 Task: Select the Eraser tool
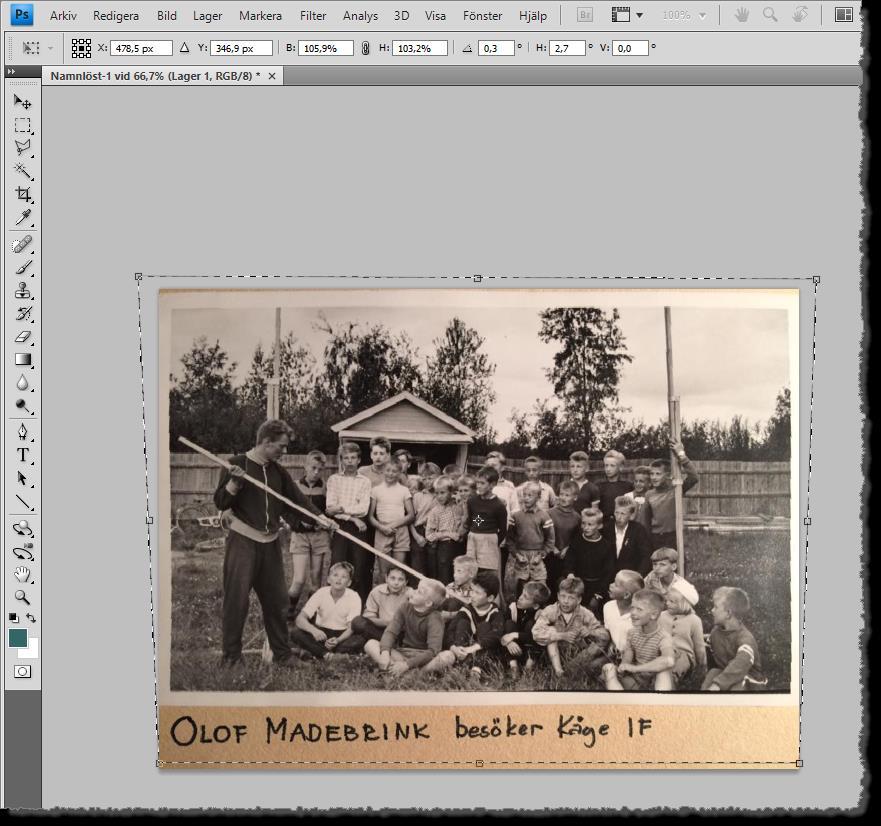[x=22, y=337]
